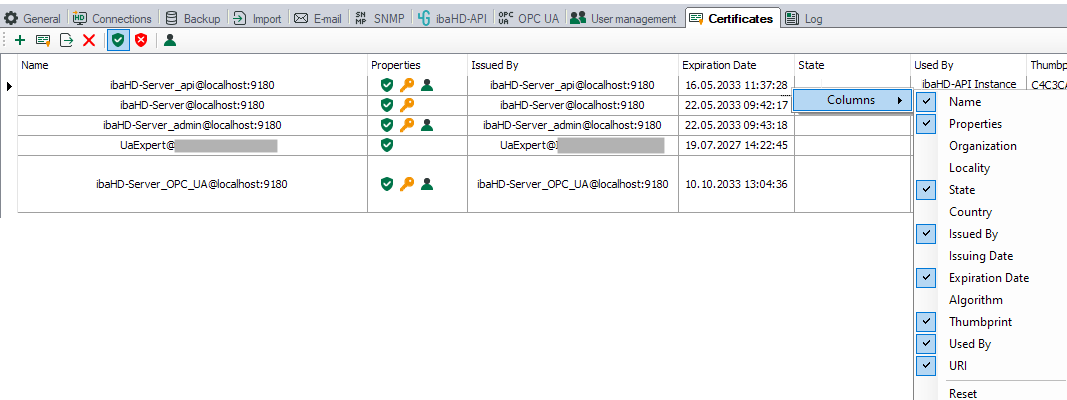The image size is (1067, 400).
Task: Click shield icon in ibaHD-Server_OPC_UA row
Action: (x=387, y=184)
